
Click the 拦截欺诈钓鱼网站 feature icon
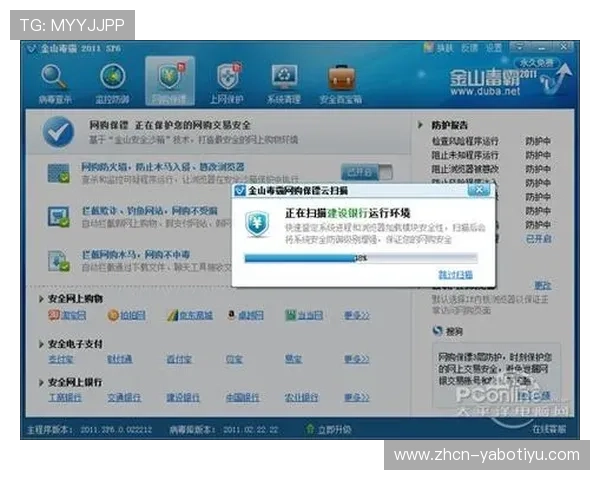[x=58, y=217]
